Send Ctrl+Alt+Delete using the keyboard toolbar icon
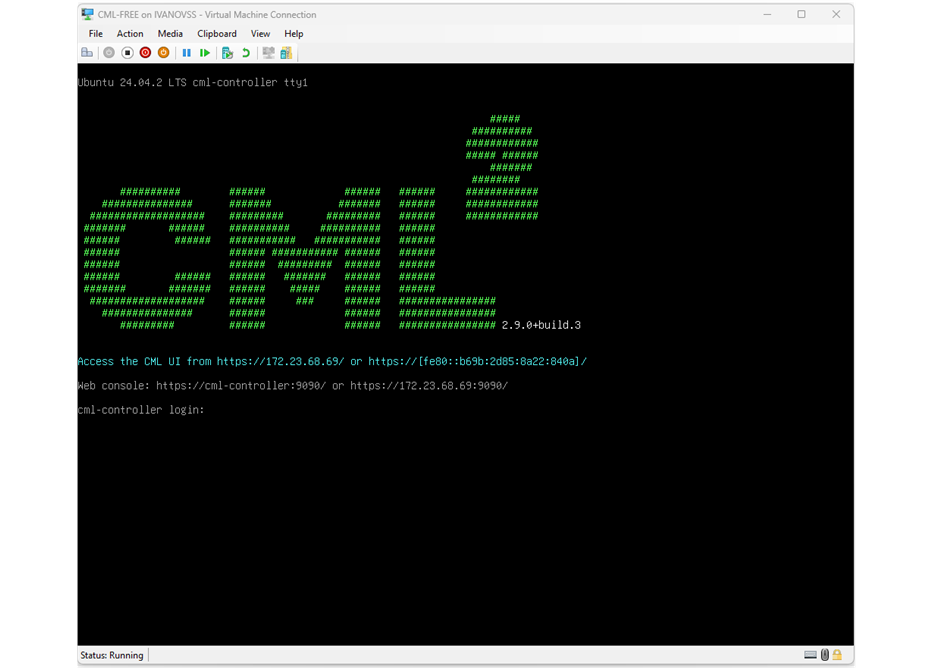The height and width of the screenshot is (668, 933). [87, 53]
